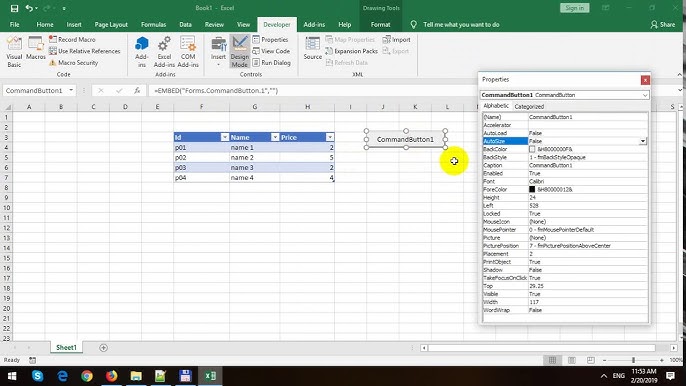Switch to Page Layout view in status bar

click(571, 360)
